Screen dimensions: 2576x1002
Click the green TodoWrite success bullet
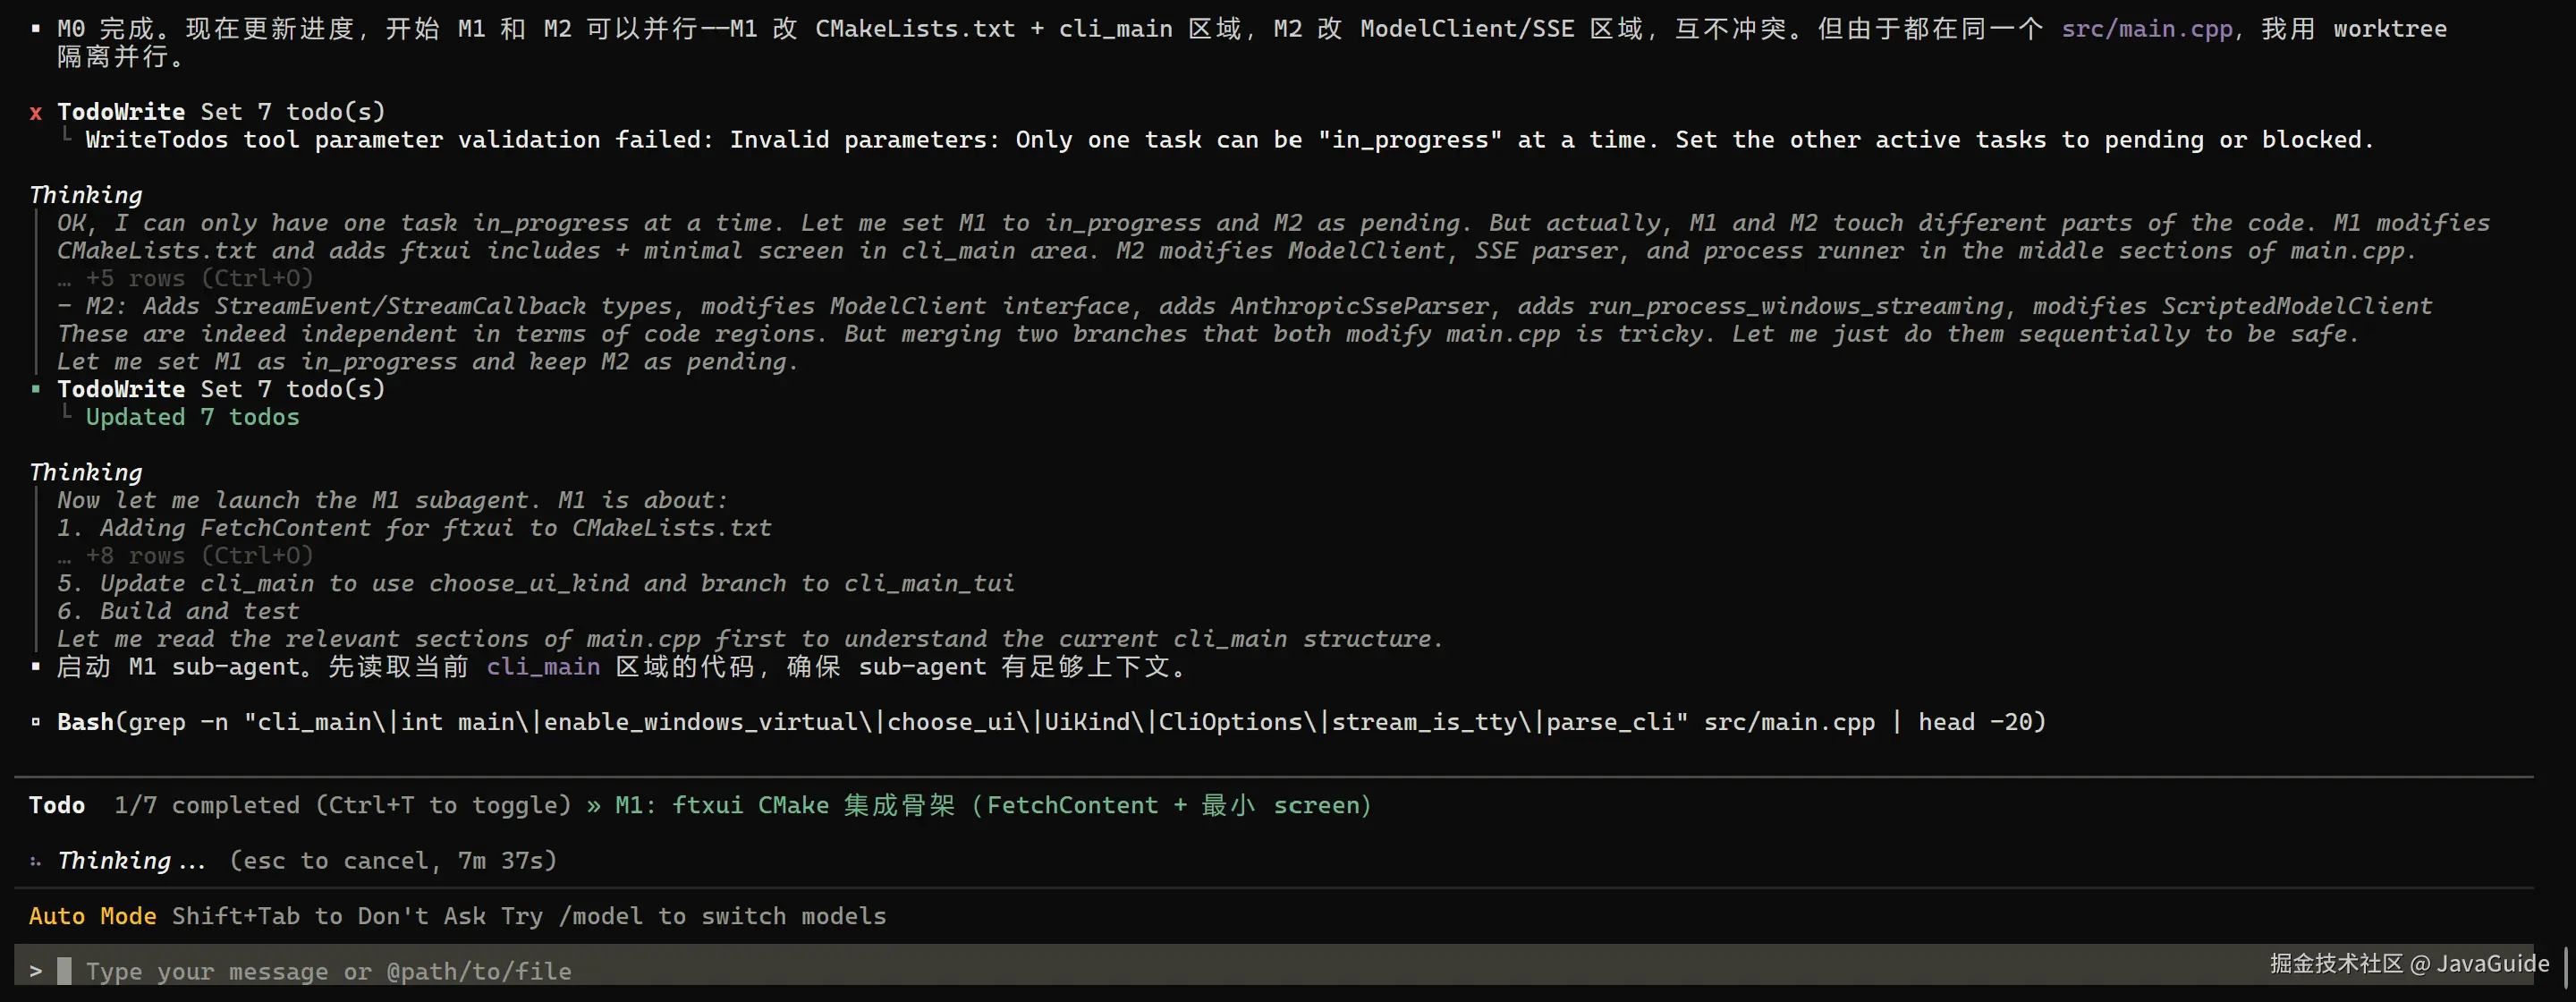click(x=36, y=389)
